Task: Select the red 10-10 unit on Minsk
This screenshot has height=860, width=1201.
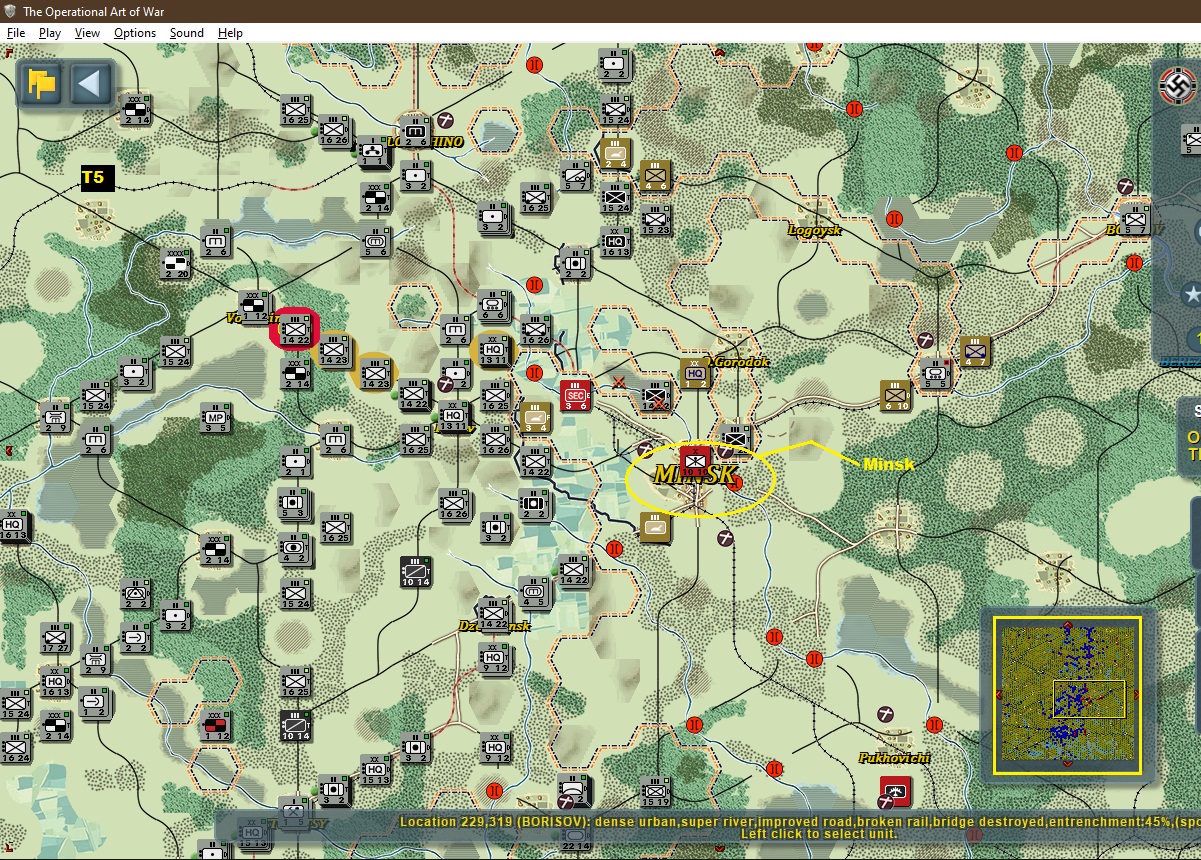Action: tap(697, 462)
